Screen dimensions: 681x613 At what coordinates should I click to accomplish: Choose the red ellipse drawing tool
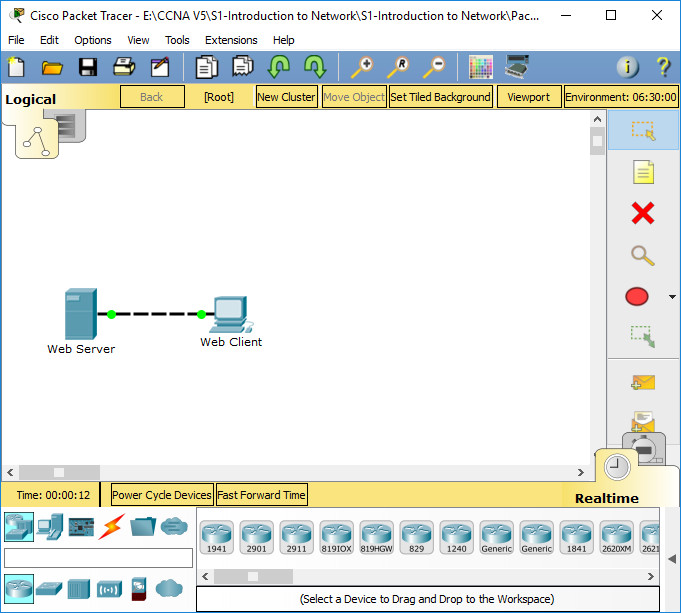637,297
